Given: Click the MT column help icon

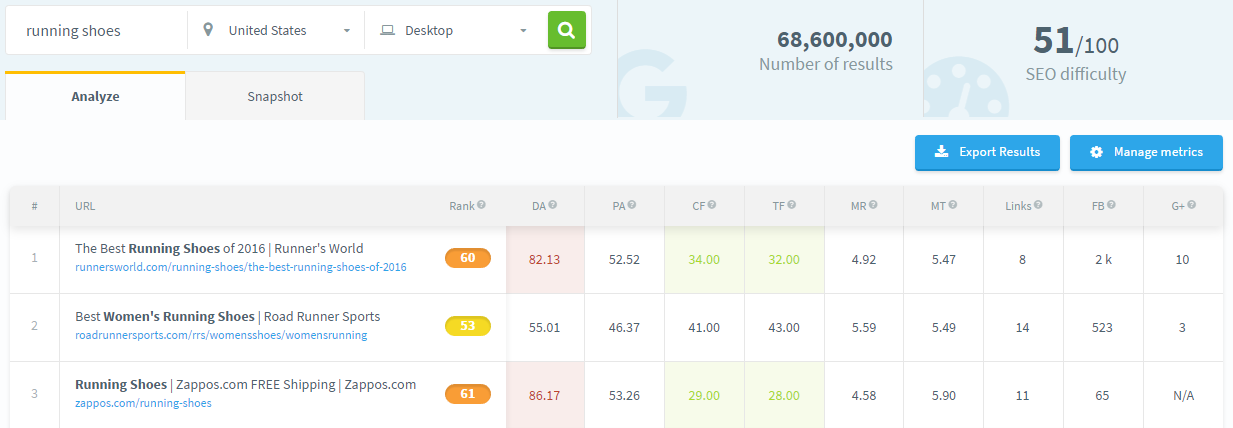Looking at the screenshot, I should 952,205.
